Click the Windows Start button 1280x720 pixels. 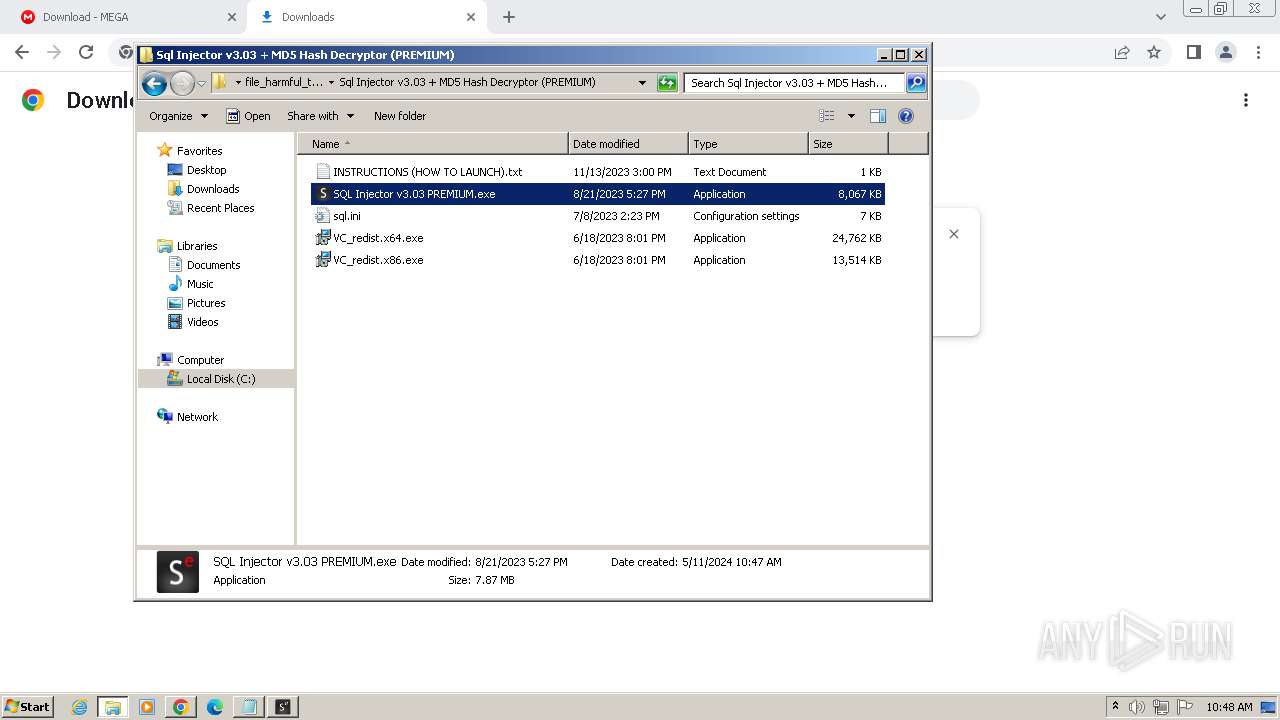[x=28, y=706]
